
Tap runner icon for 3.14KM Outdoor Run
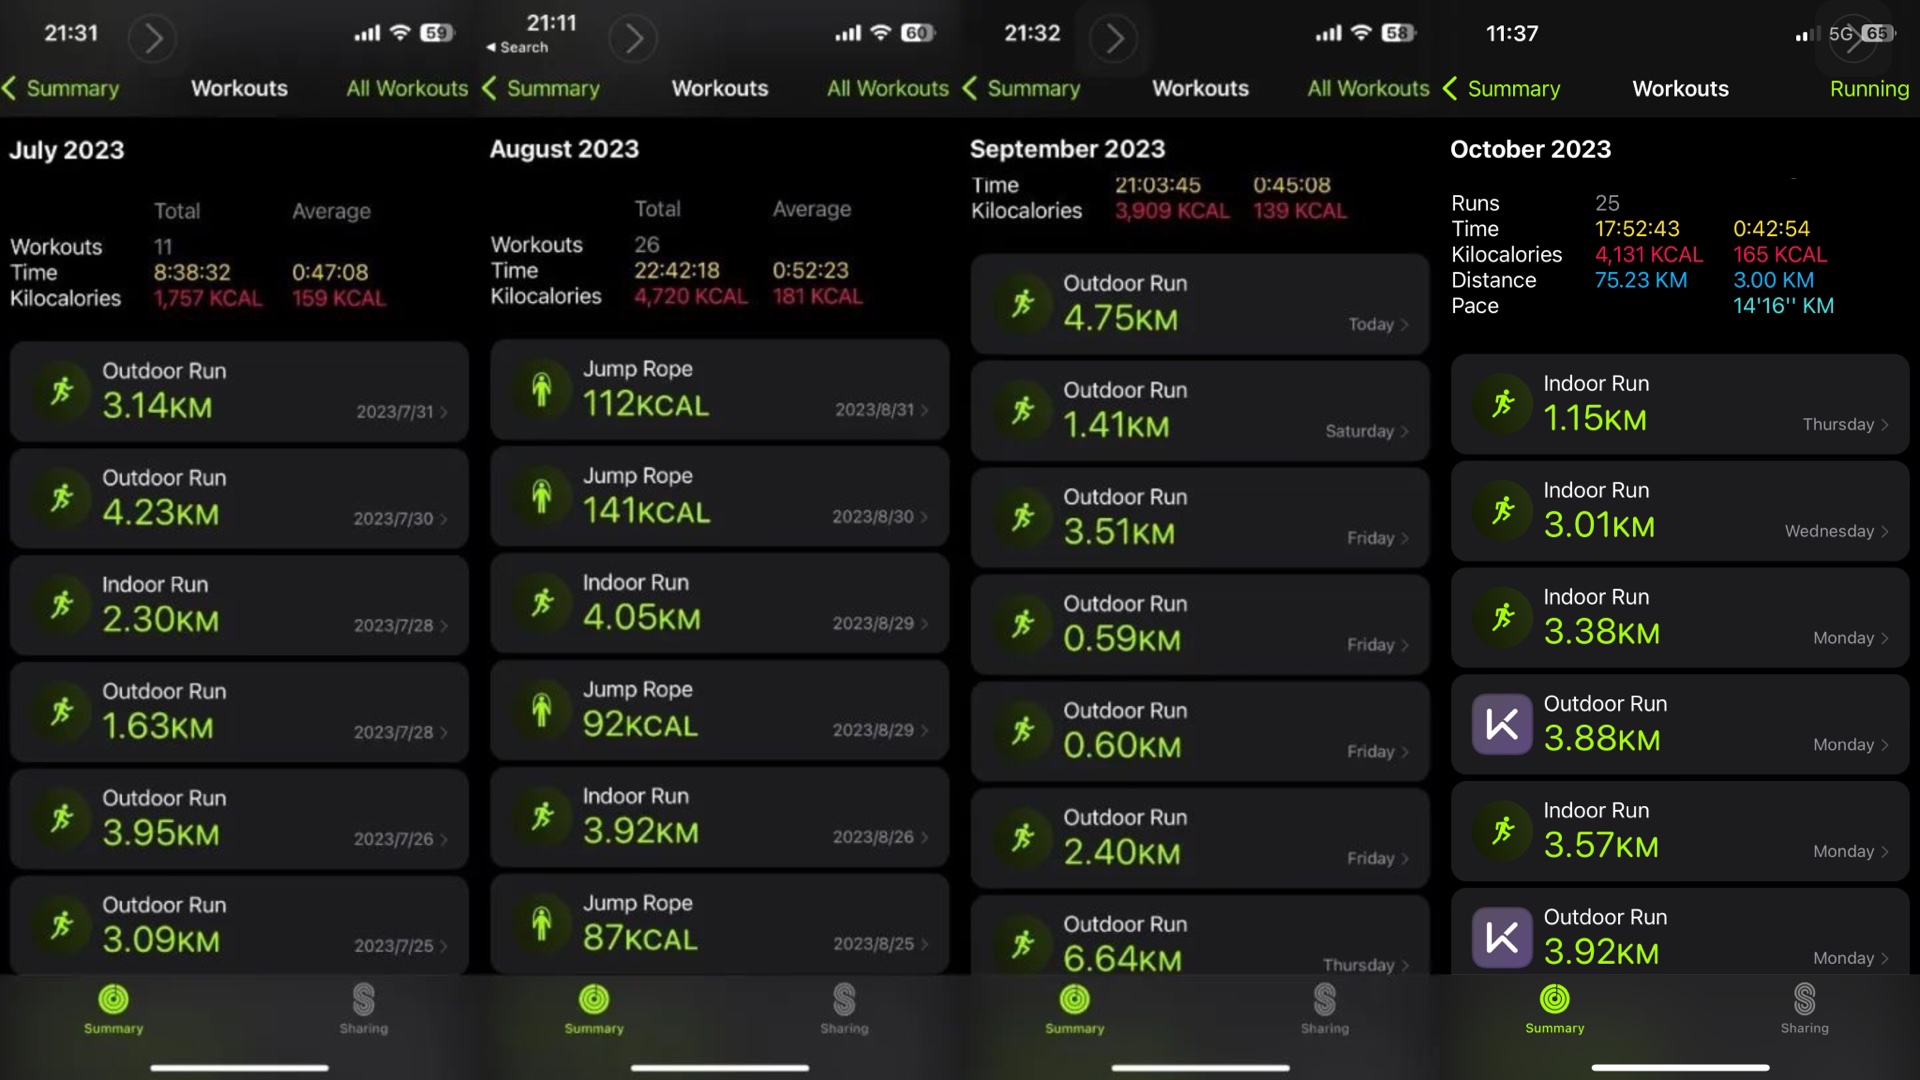tap(62, 391)
